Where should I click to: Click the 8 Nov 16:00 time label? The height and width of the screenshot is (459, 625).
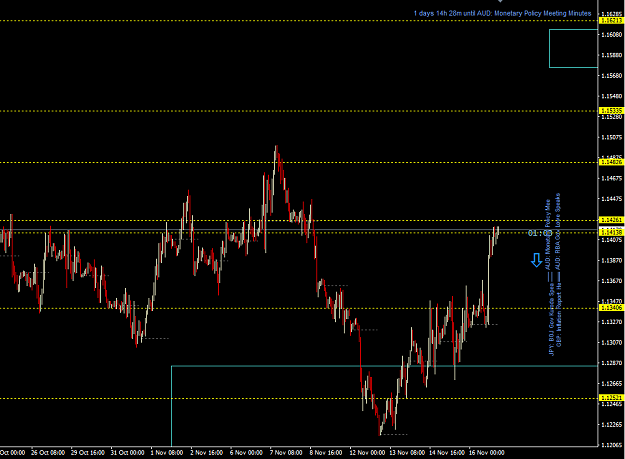[326, 453]
